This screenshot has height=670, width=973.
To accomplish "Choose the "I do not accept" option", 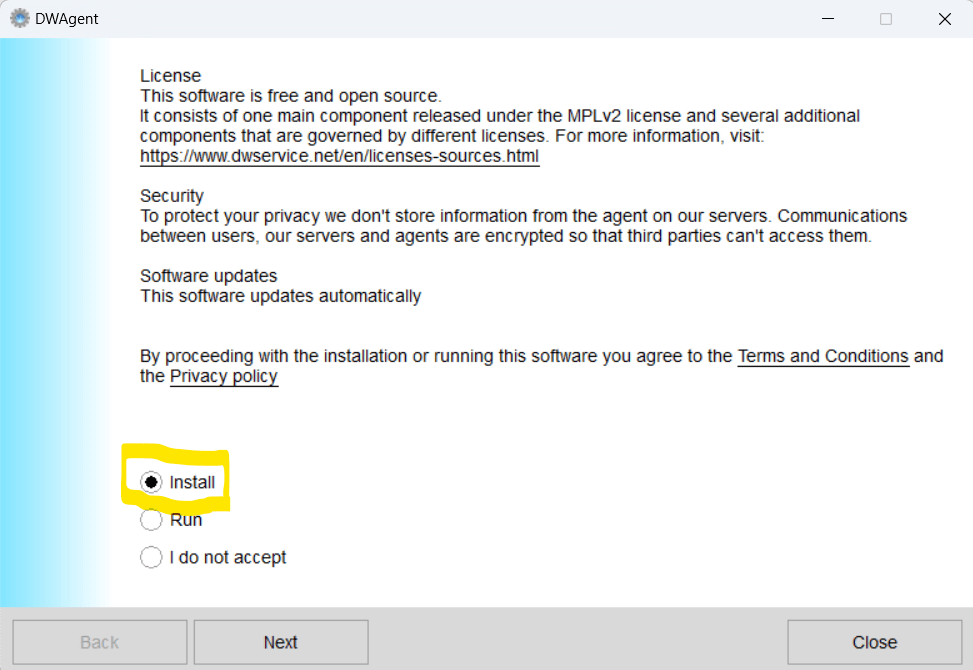I will click(151, 557).
